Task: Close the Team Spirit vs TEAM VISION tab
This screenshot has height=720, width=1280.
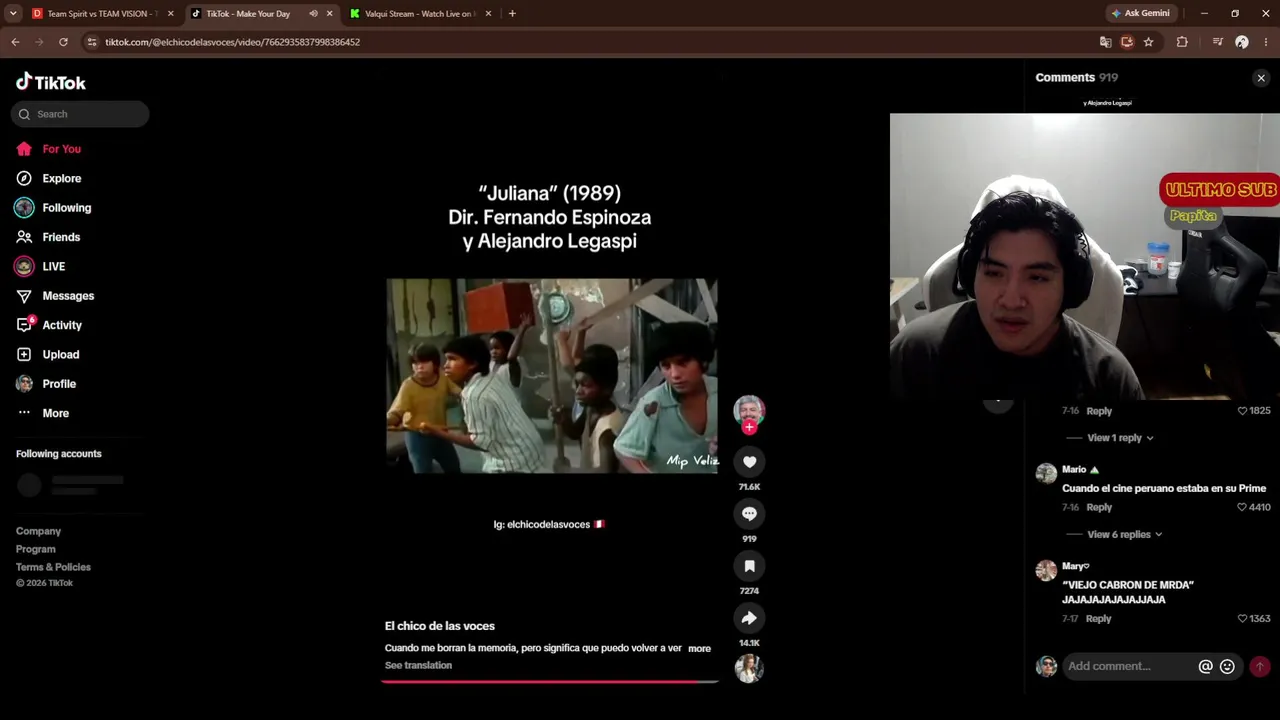Action: click(170, 14)
